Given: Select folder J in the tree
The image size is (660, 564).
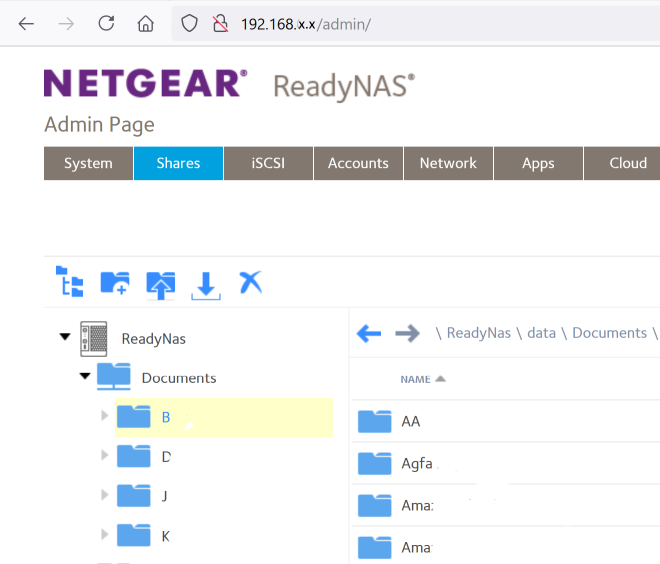Looking at the screenshot, I should (x=165, y=496).
